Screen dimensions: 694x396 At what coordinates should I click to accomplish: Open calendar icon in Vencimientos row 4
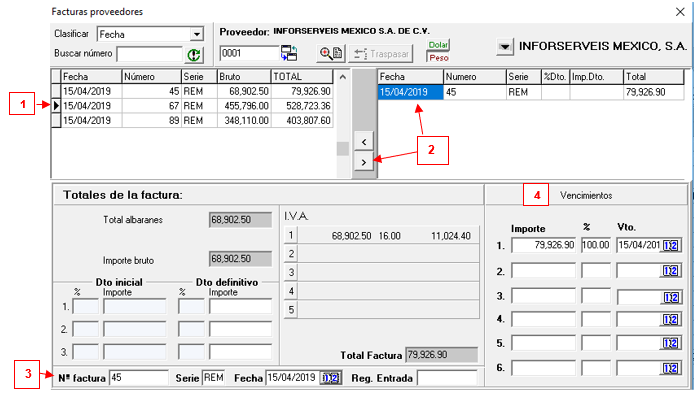point(670,319)
